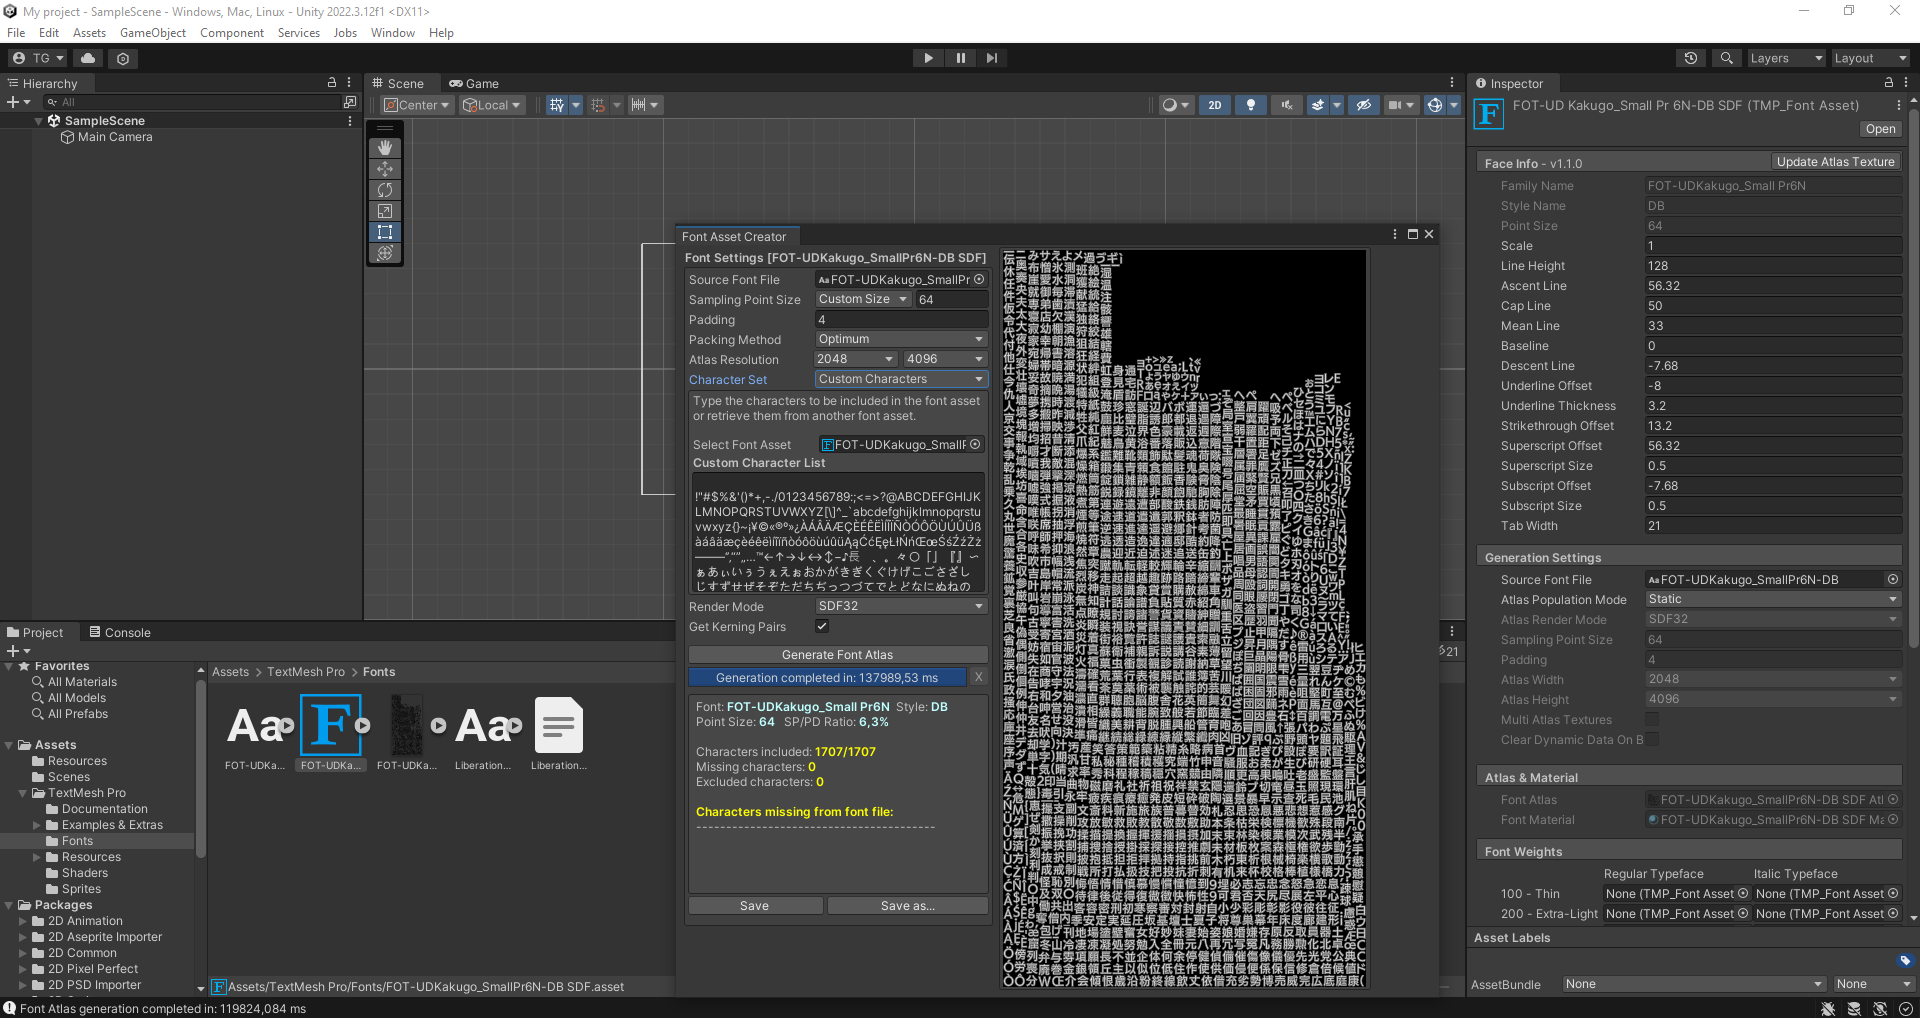Open the Undo History icon
The width and height of the screenshot is (1920, 1018).
point(1691,58)
